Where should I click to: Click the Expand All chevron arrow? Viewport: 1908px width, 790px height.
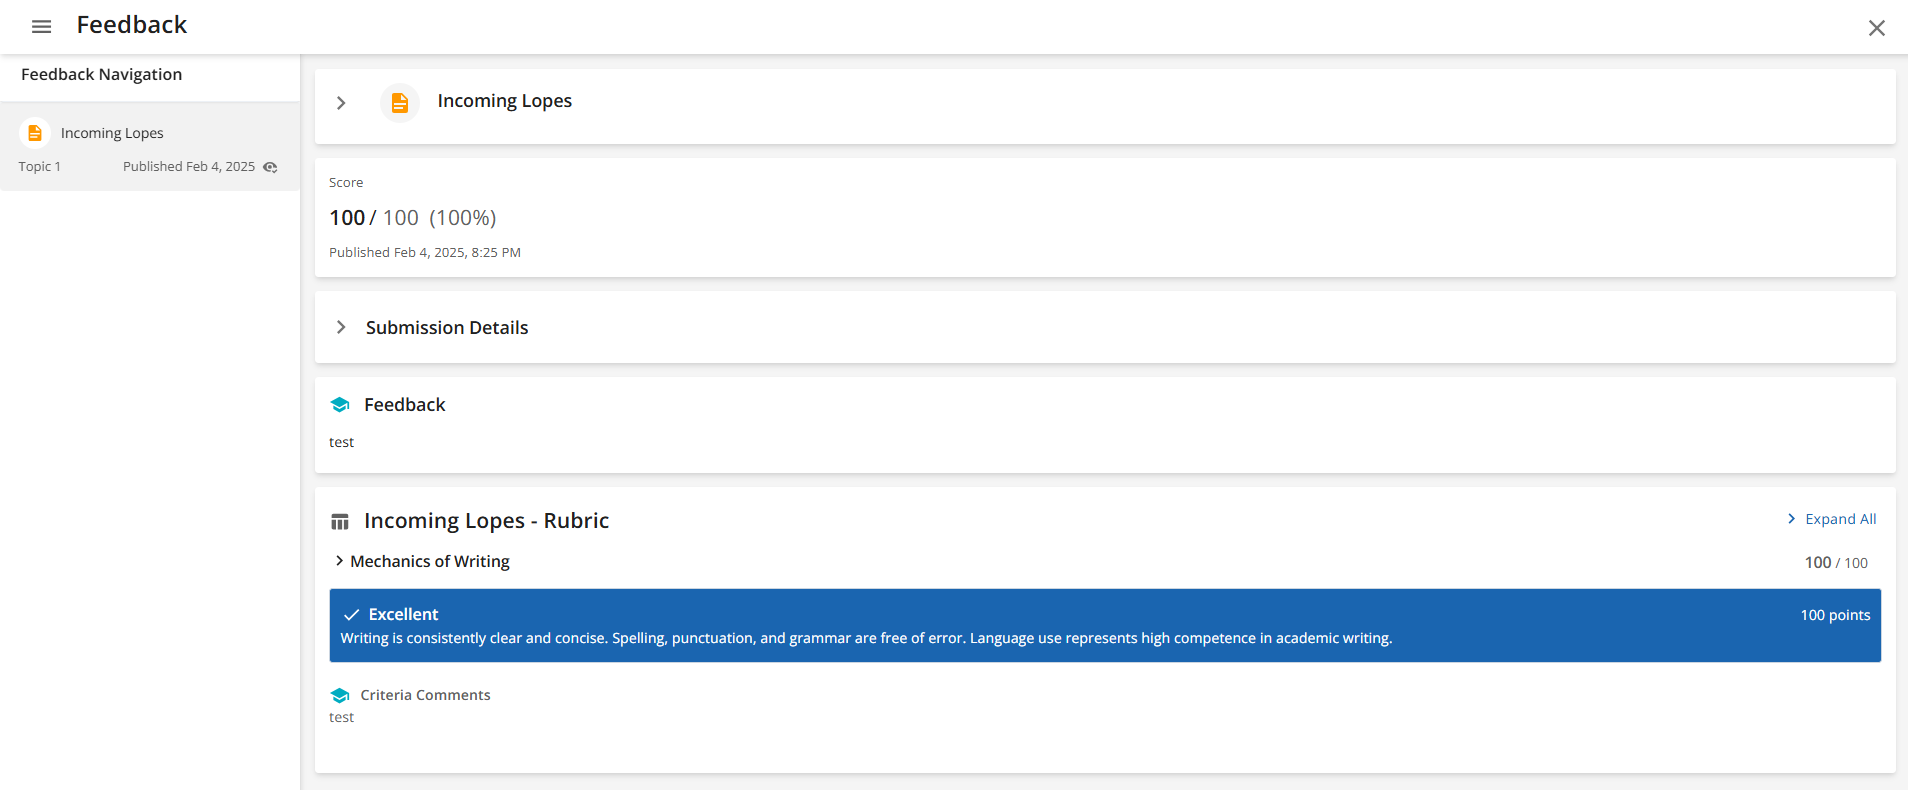(x=1791, y=519)
